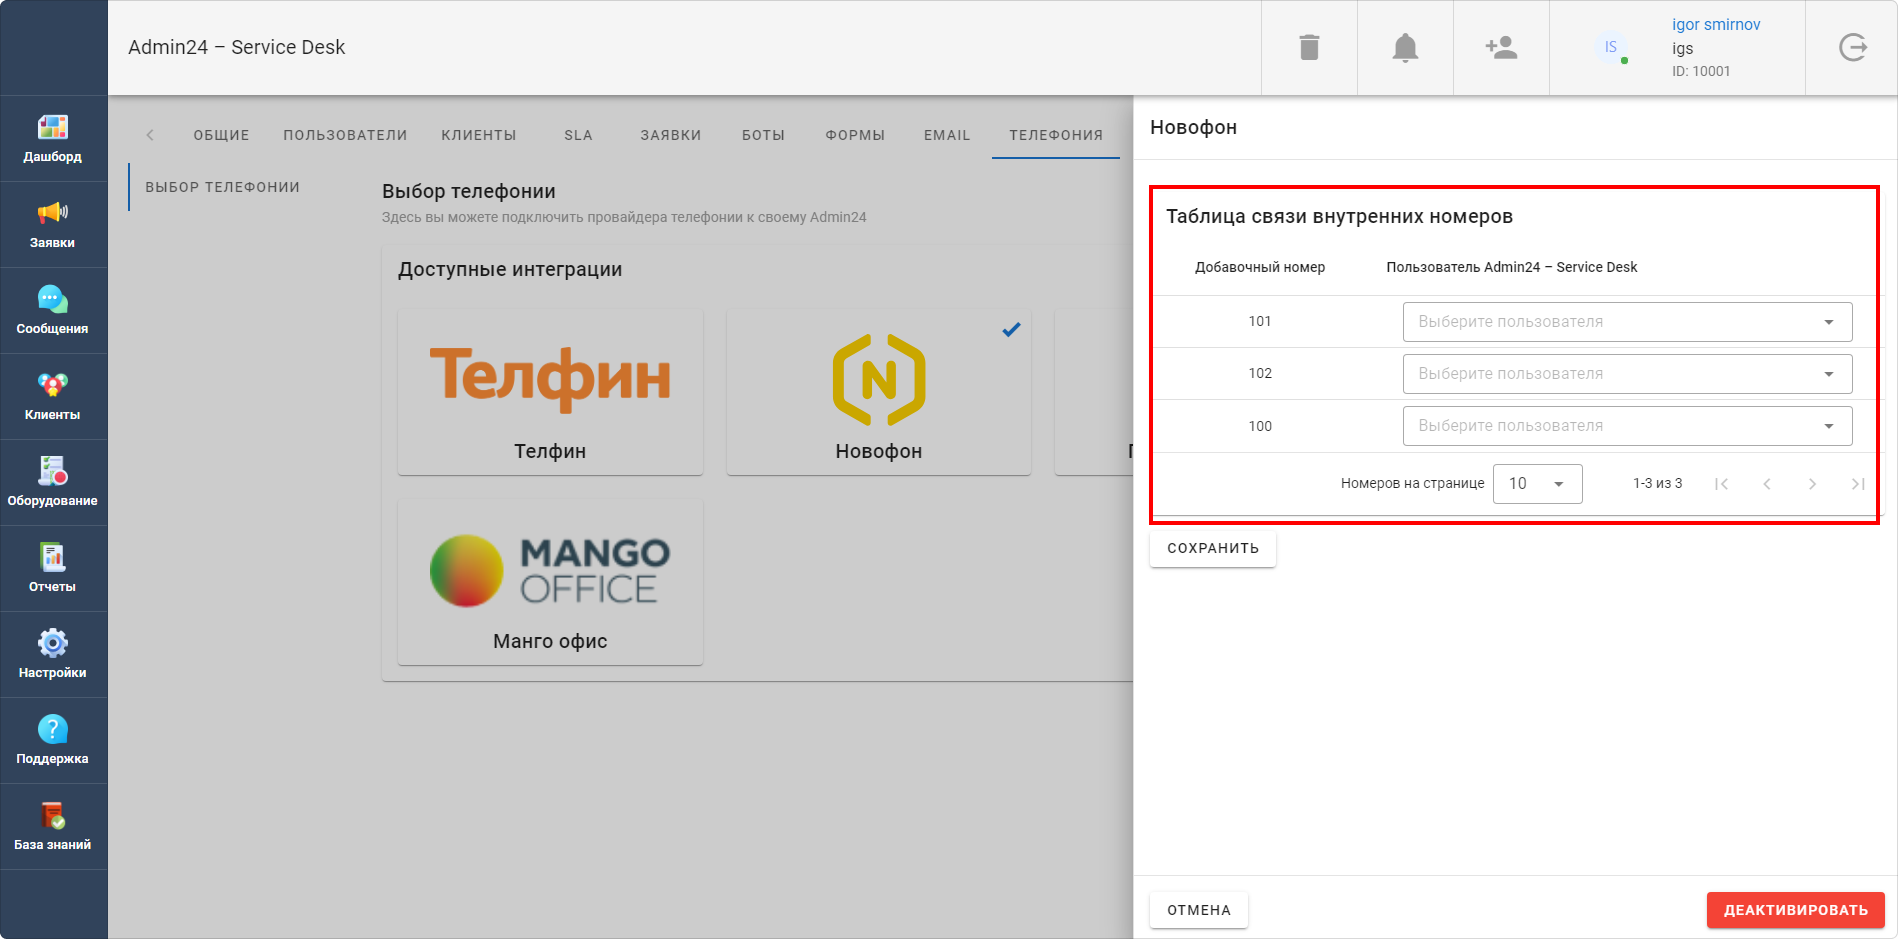This screenshot has width=1898, height=939.
Task: Open Настройки in the sidebar
Action: coord(53,655)
